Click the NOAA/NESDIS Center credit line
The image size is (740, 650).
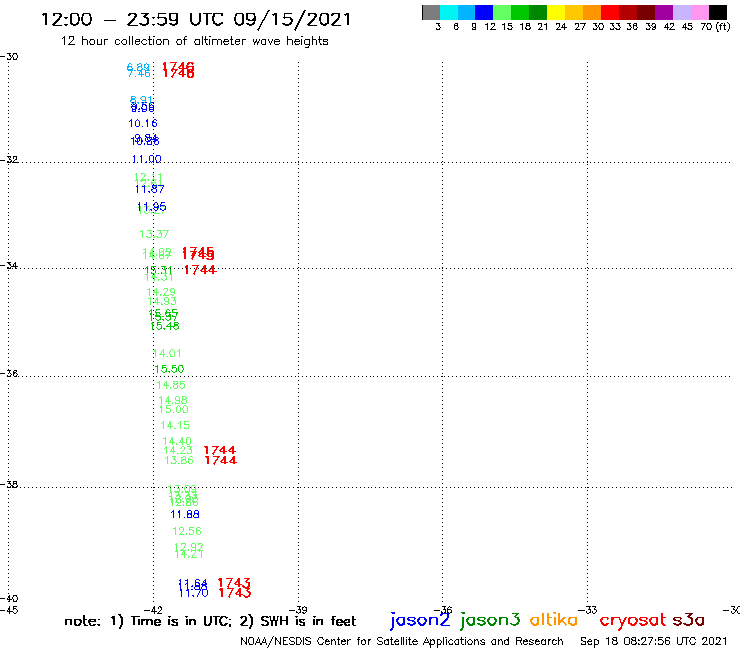click(x=402, y=641)
